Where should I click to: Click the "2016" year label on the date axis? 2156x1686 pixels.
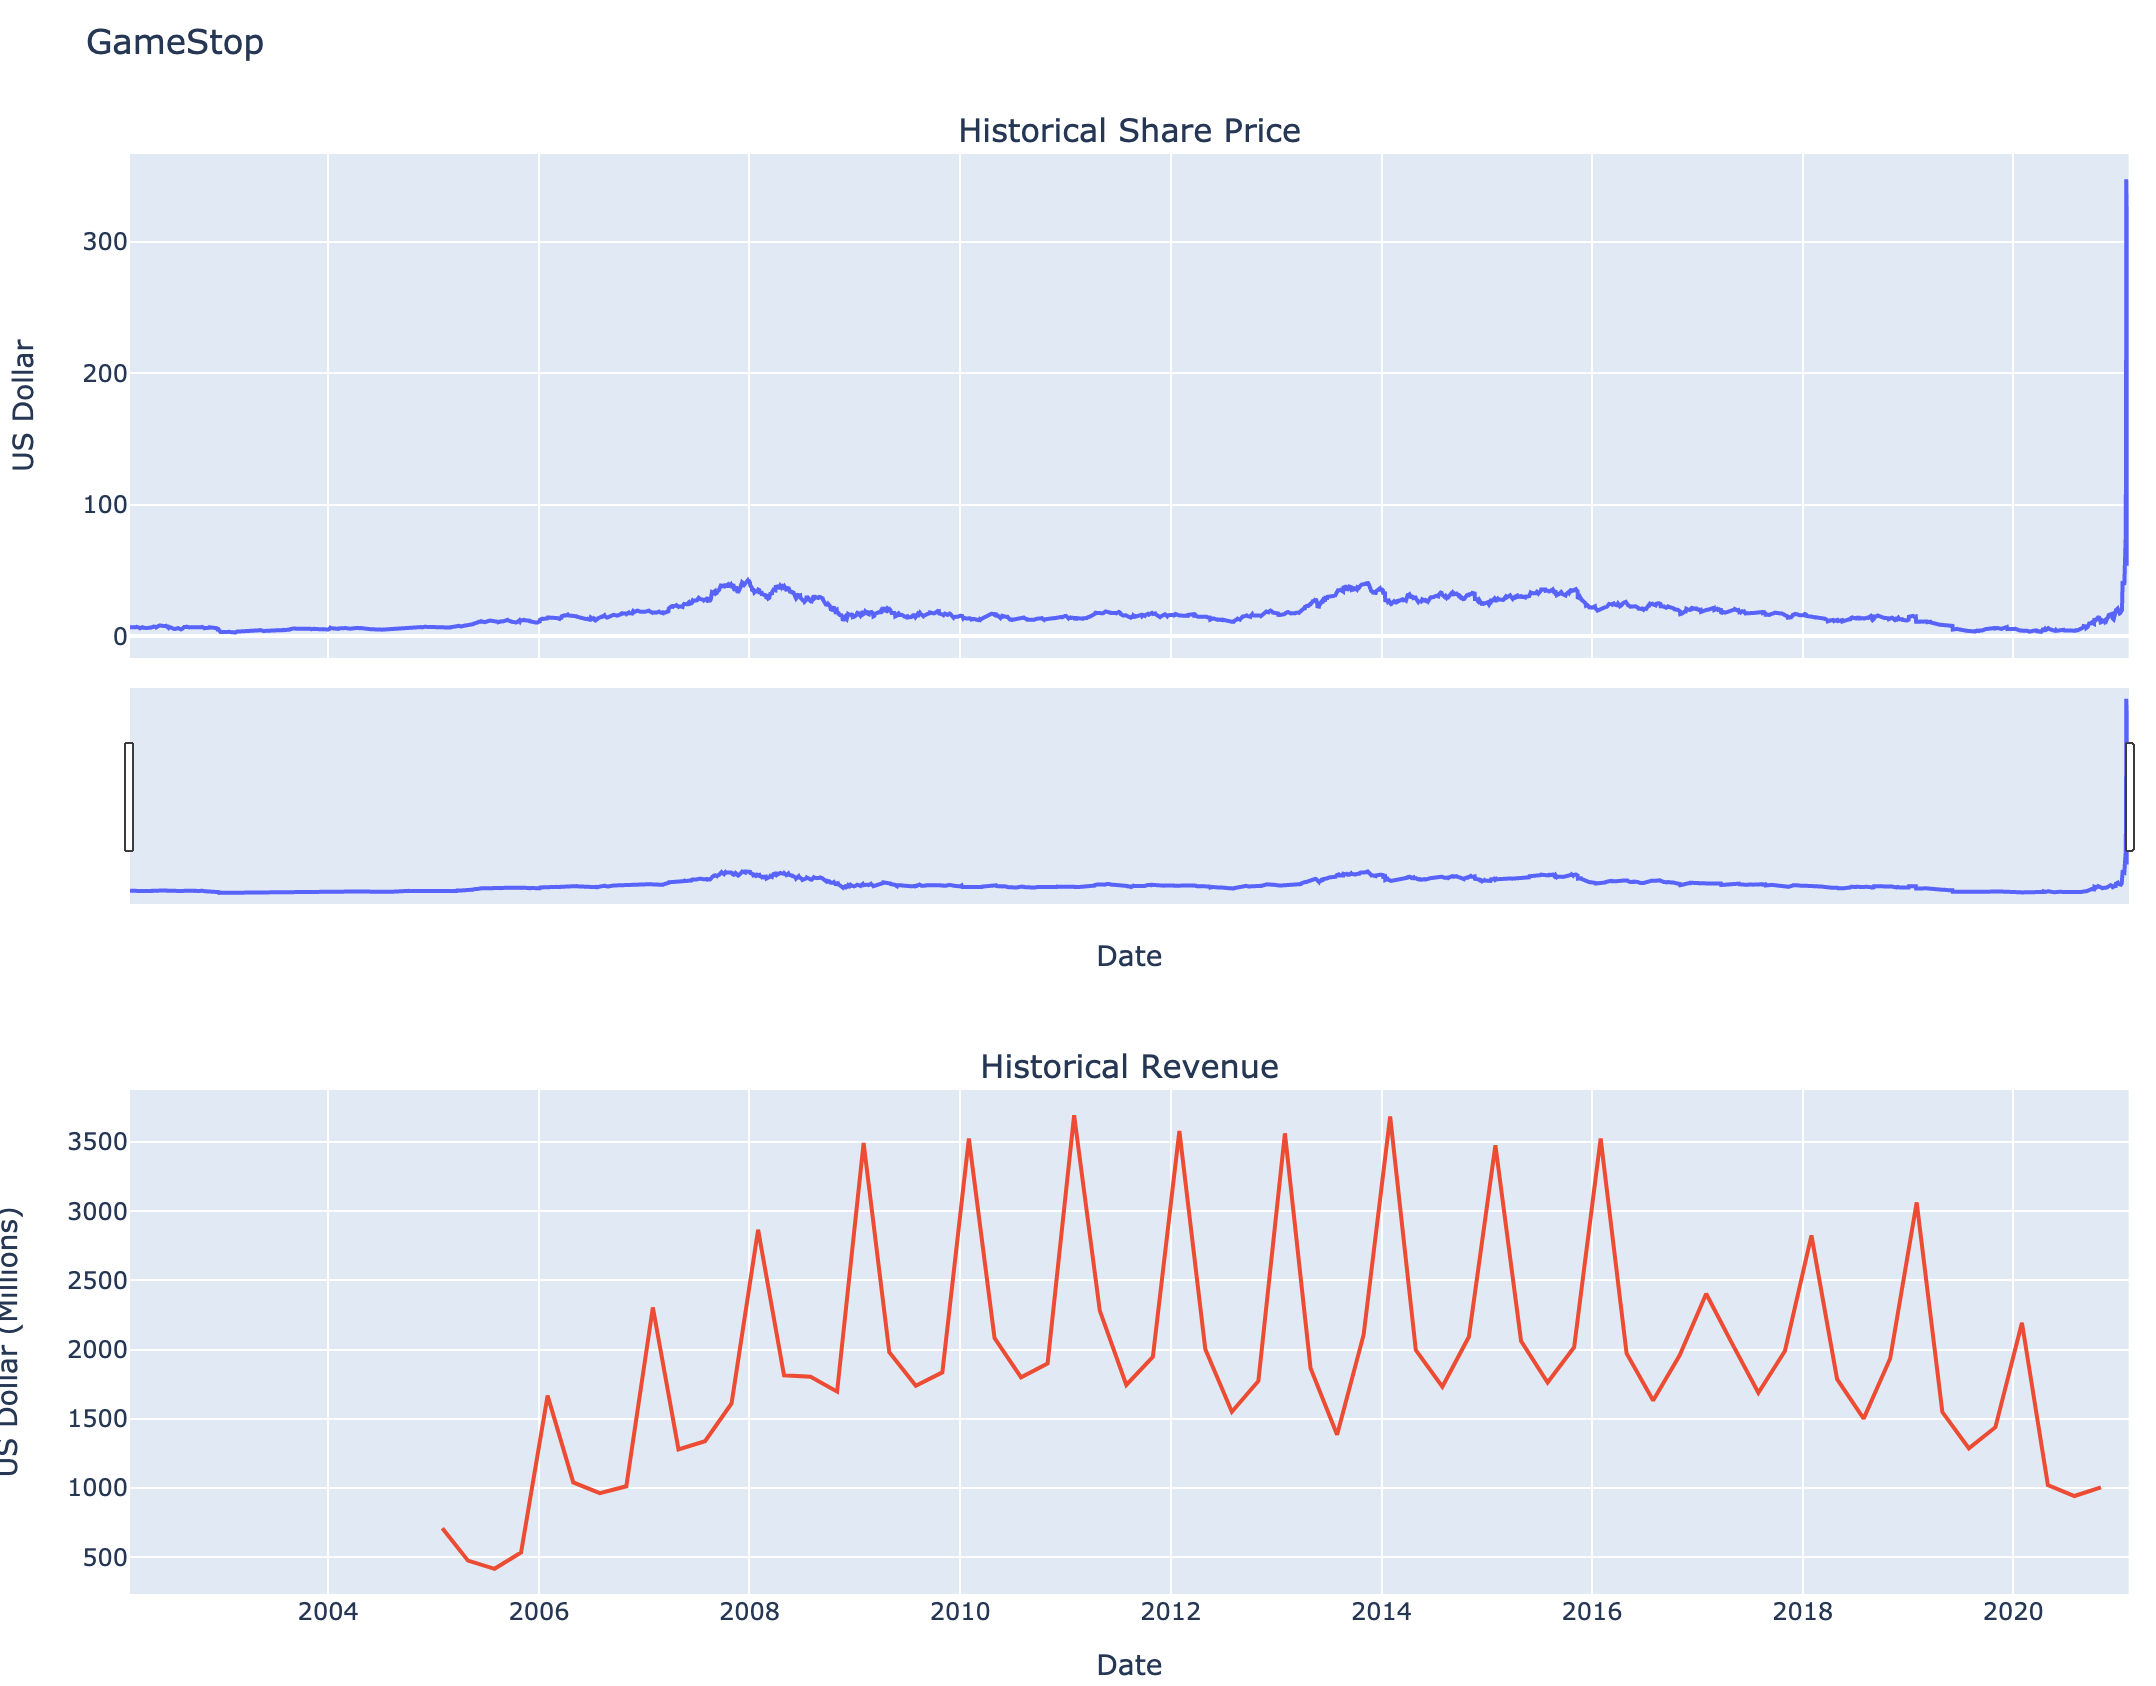pyautogui.click(x=1592, y=1611)
